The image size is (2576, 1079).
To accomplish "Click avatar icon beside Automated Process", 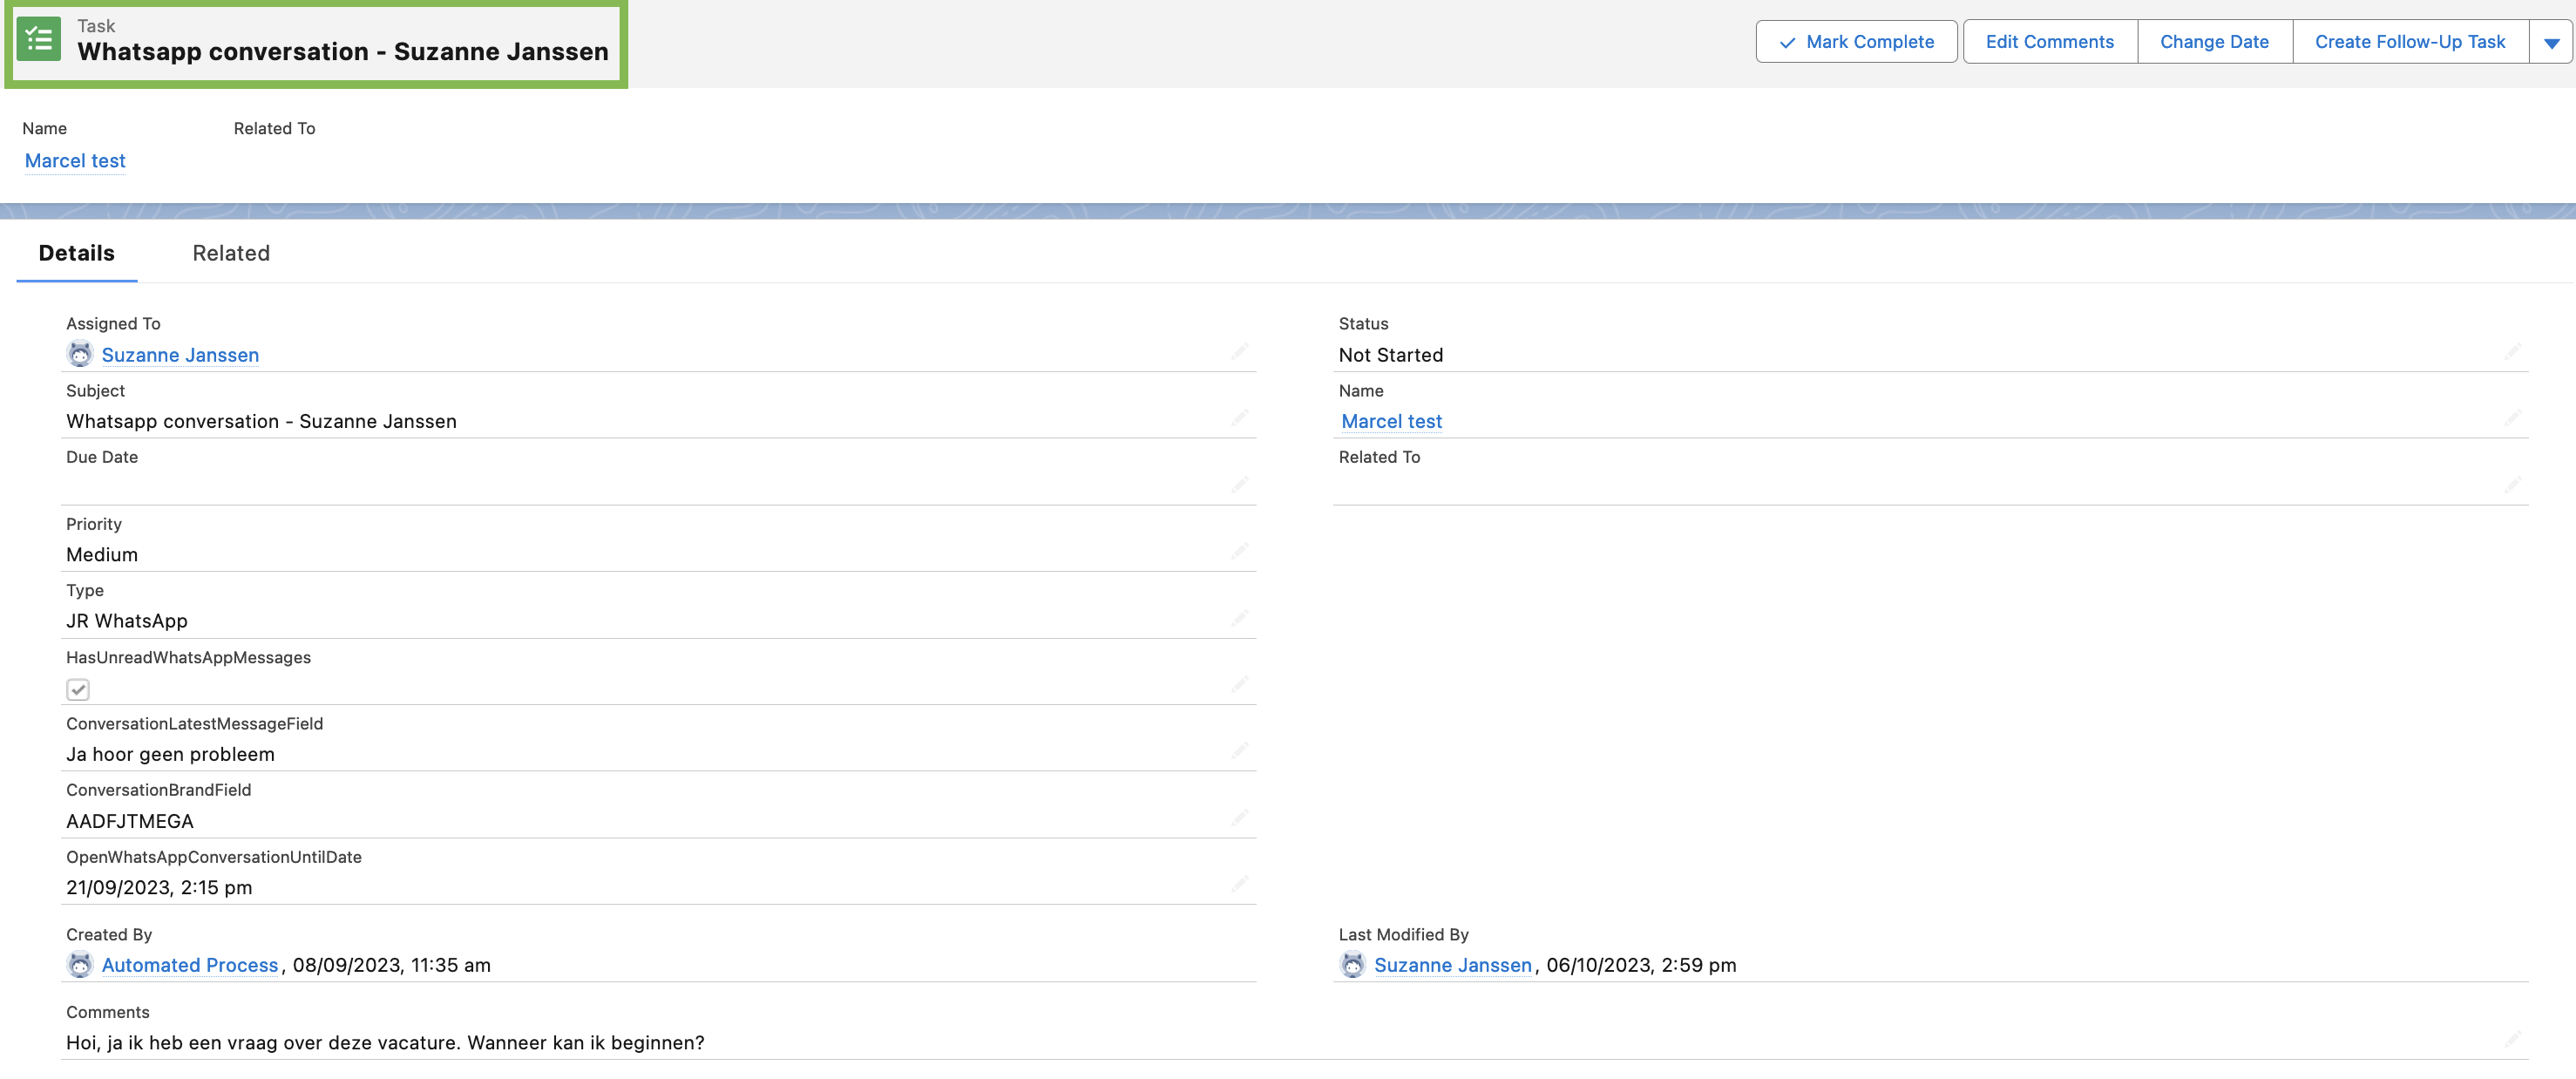I will point(80,965).
